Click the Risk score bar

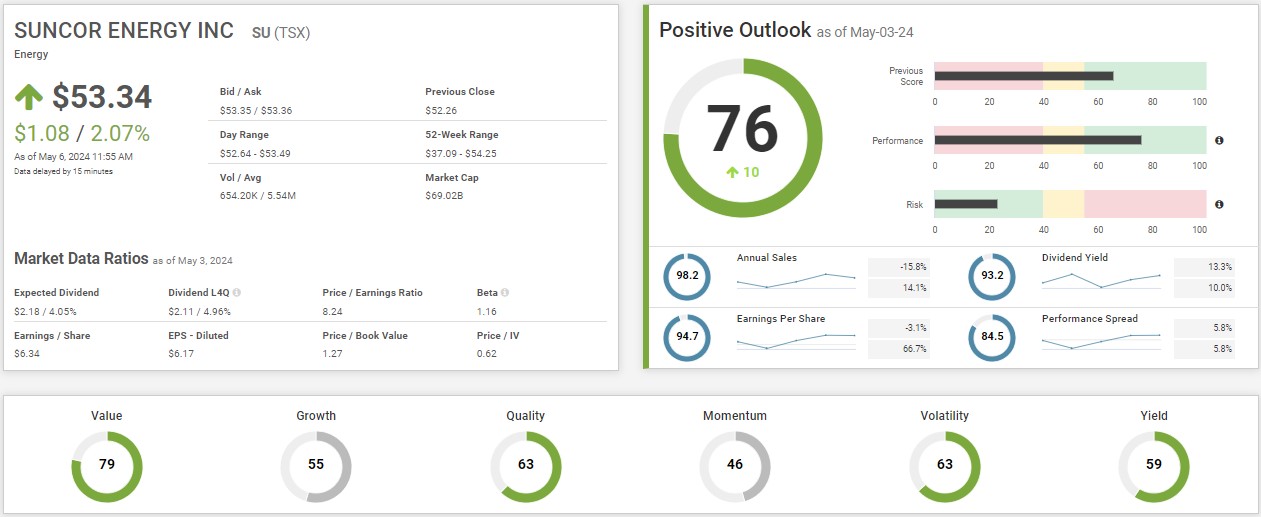(x=1070, y=204)
